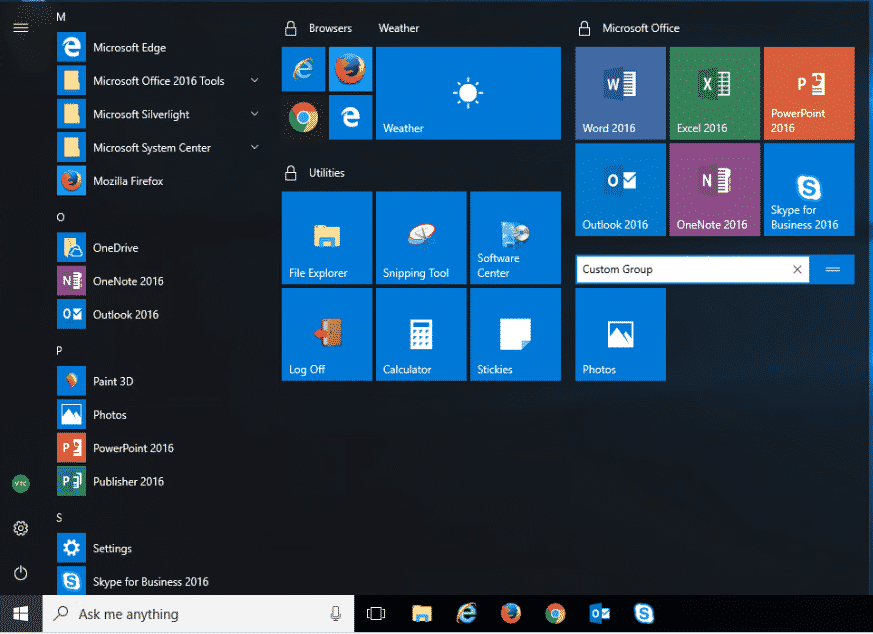Open OneNote 2016 from the app list

(159, 281)
